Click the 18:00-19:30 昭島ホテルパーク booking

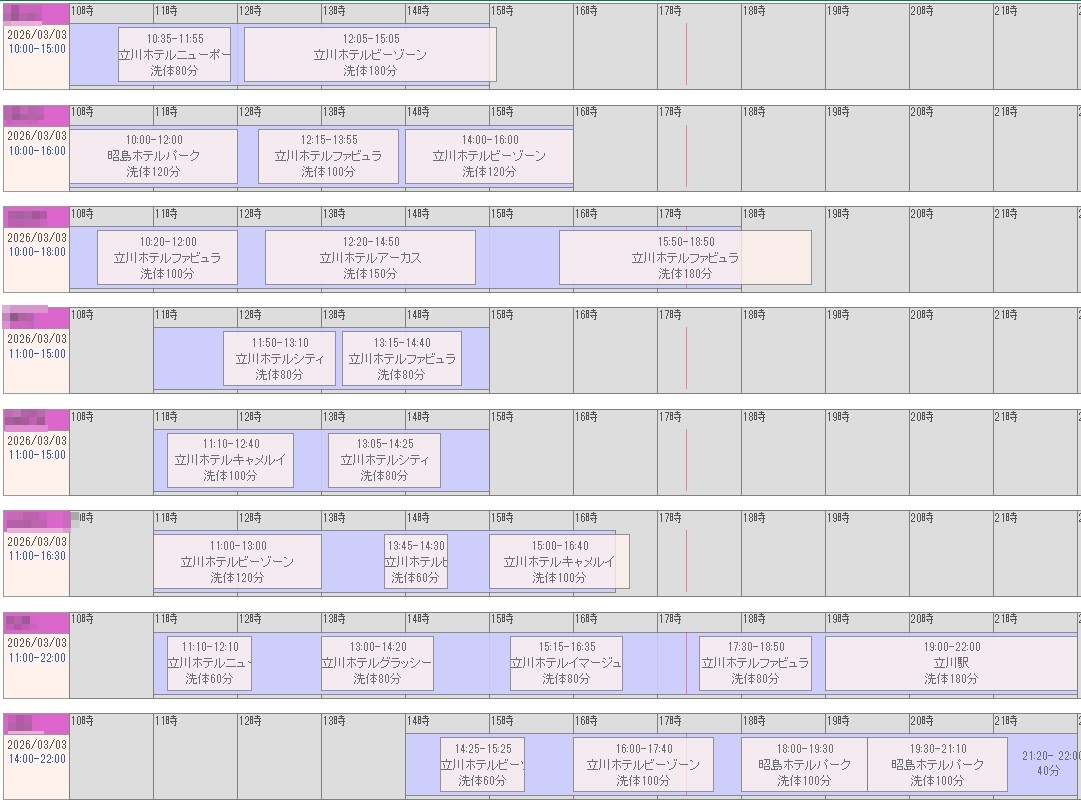click(804, 764)
